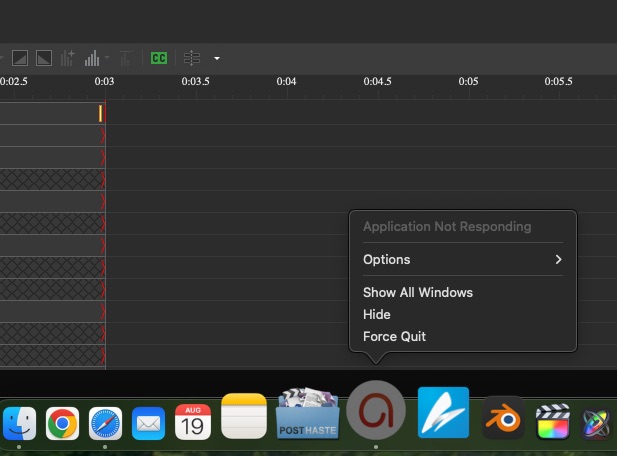Open Google Chrome from the dock
The width and height of the screenshot is (617, 456).
click(x=62, y=424)
